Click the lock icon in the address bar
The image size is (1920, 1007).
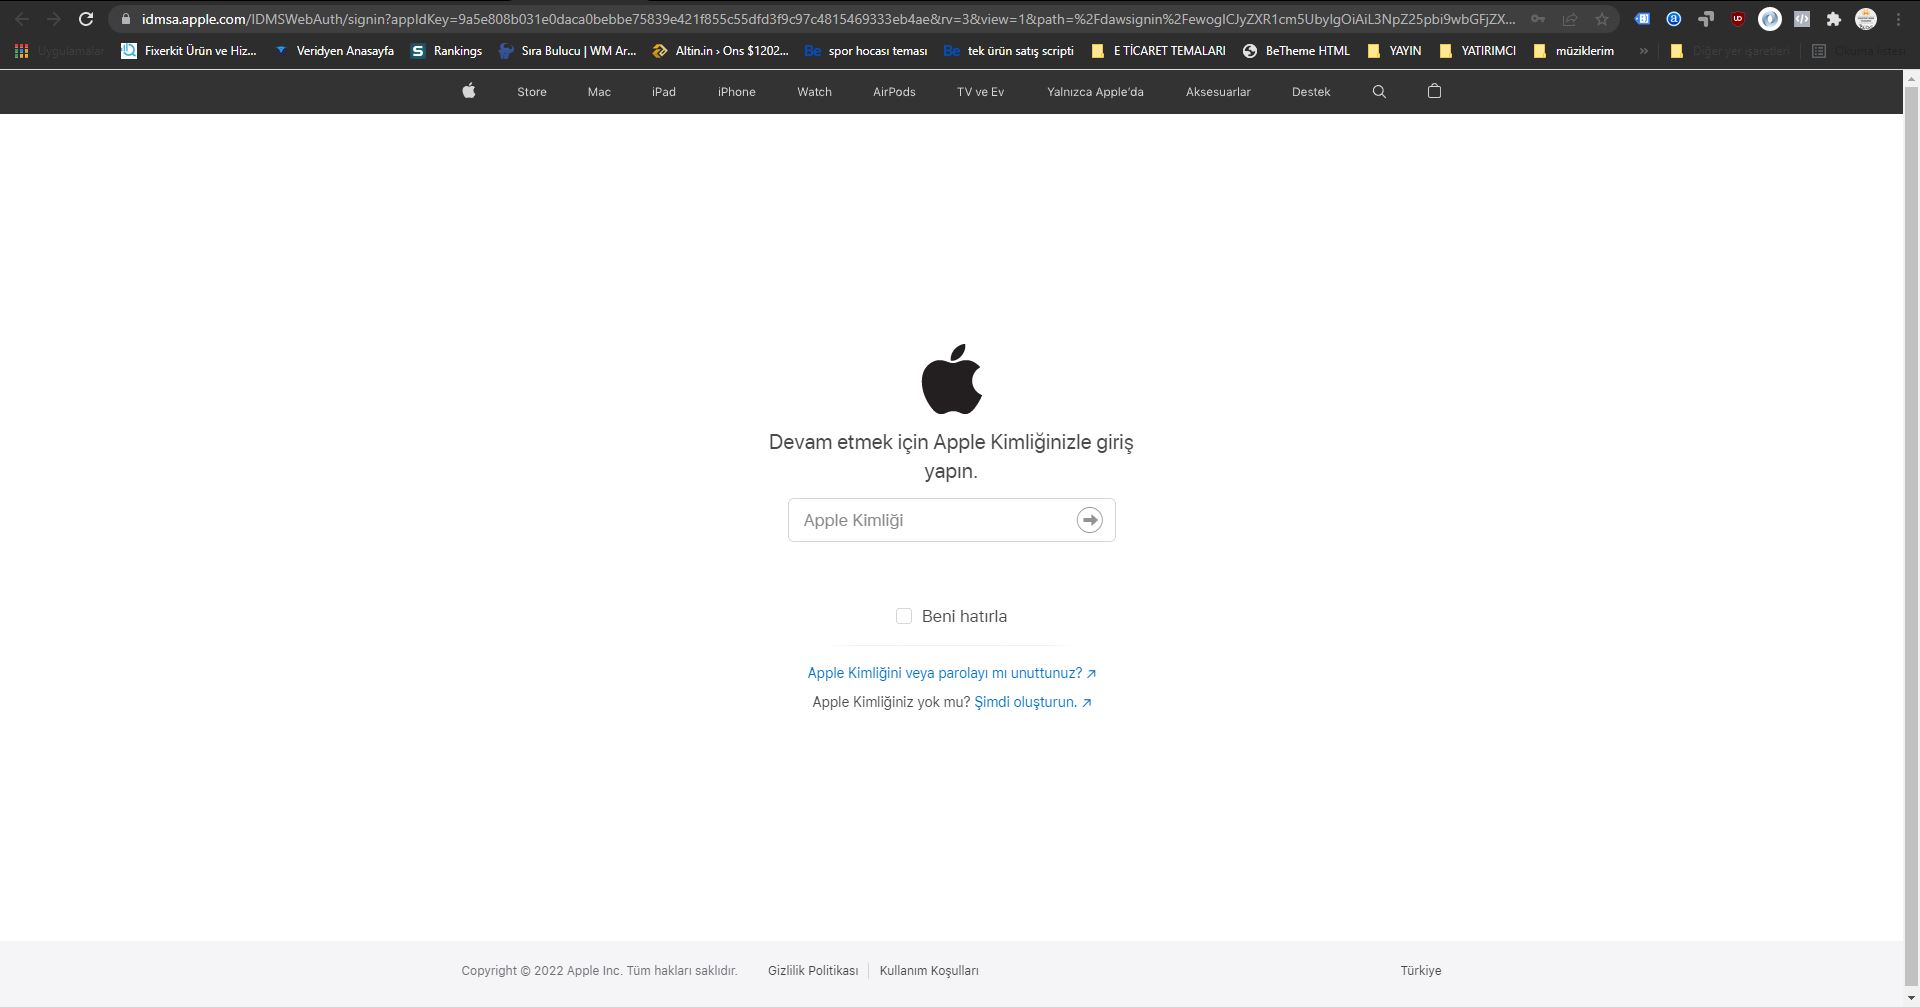click(x=125, y=19)
